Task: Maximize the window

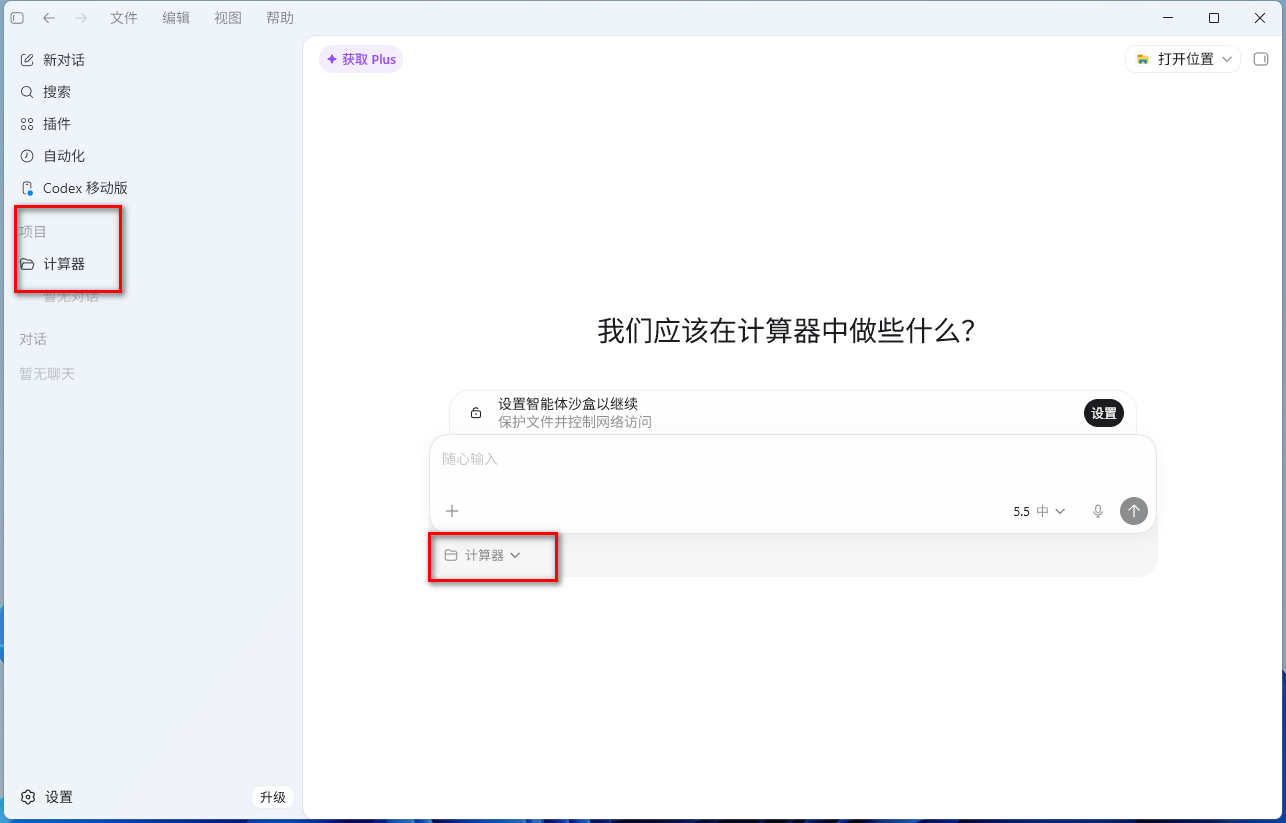Action: pos(1214,18)
